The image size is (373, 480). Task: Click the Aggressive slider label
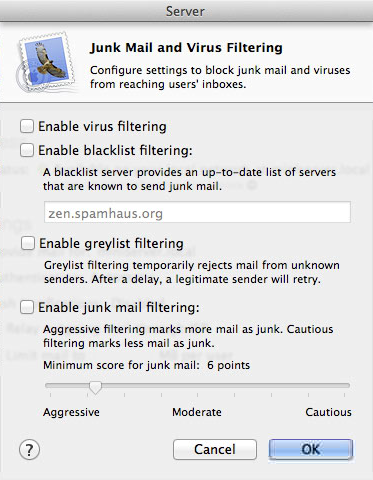coord(71,412)
